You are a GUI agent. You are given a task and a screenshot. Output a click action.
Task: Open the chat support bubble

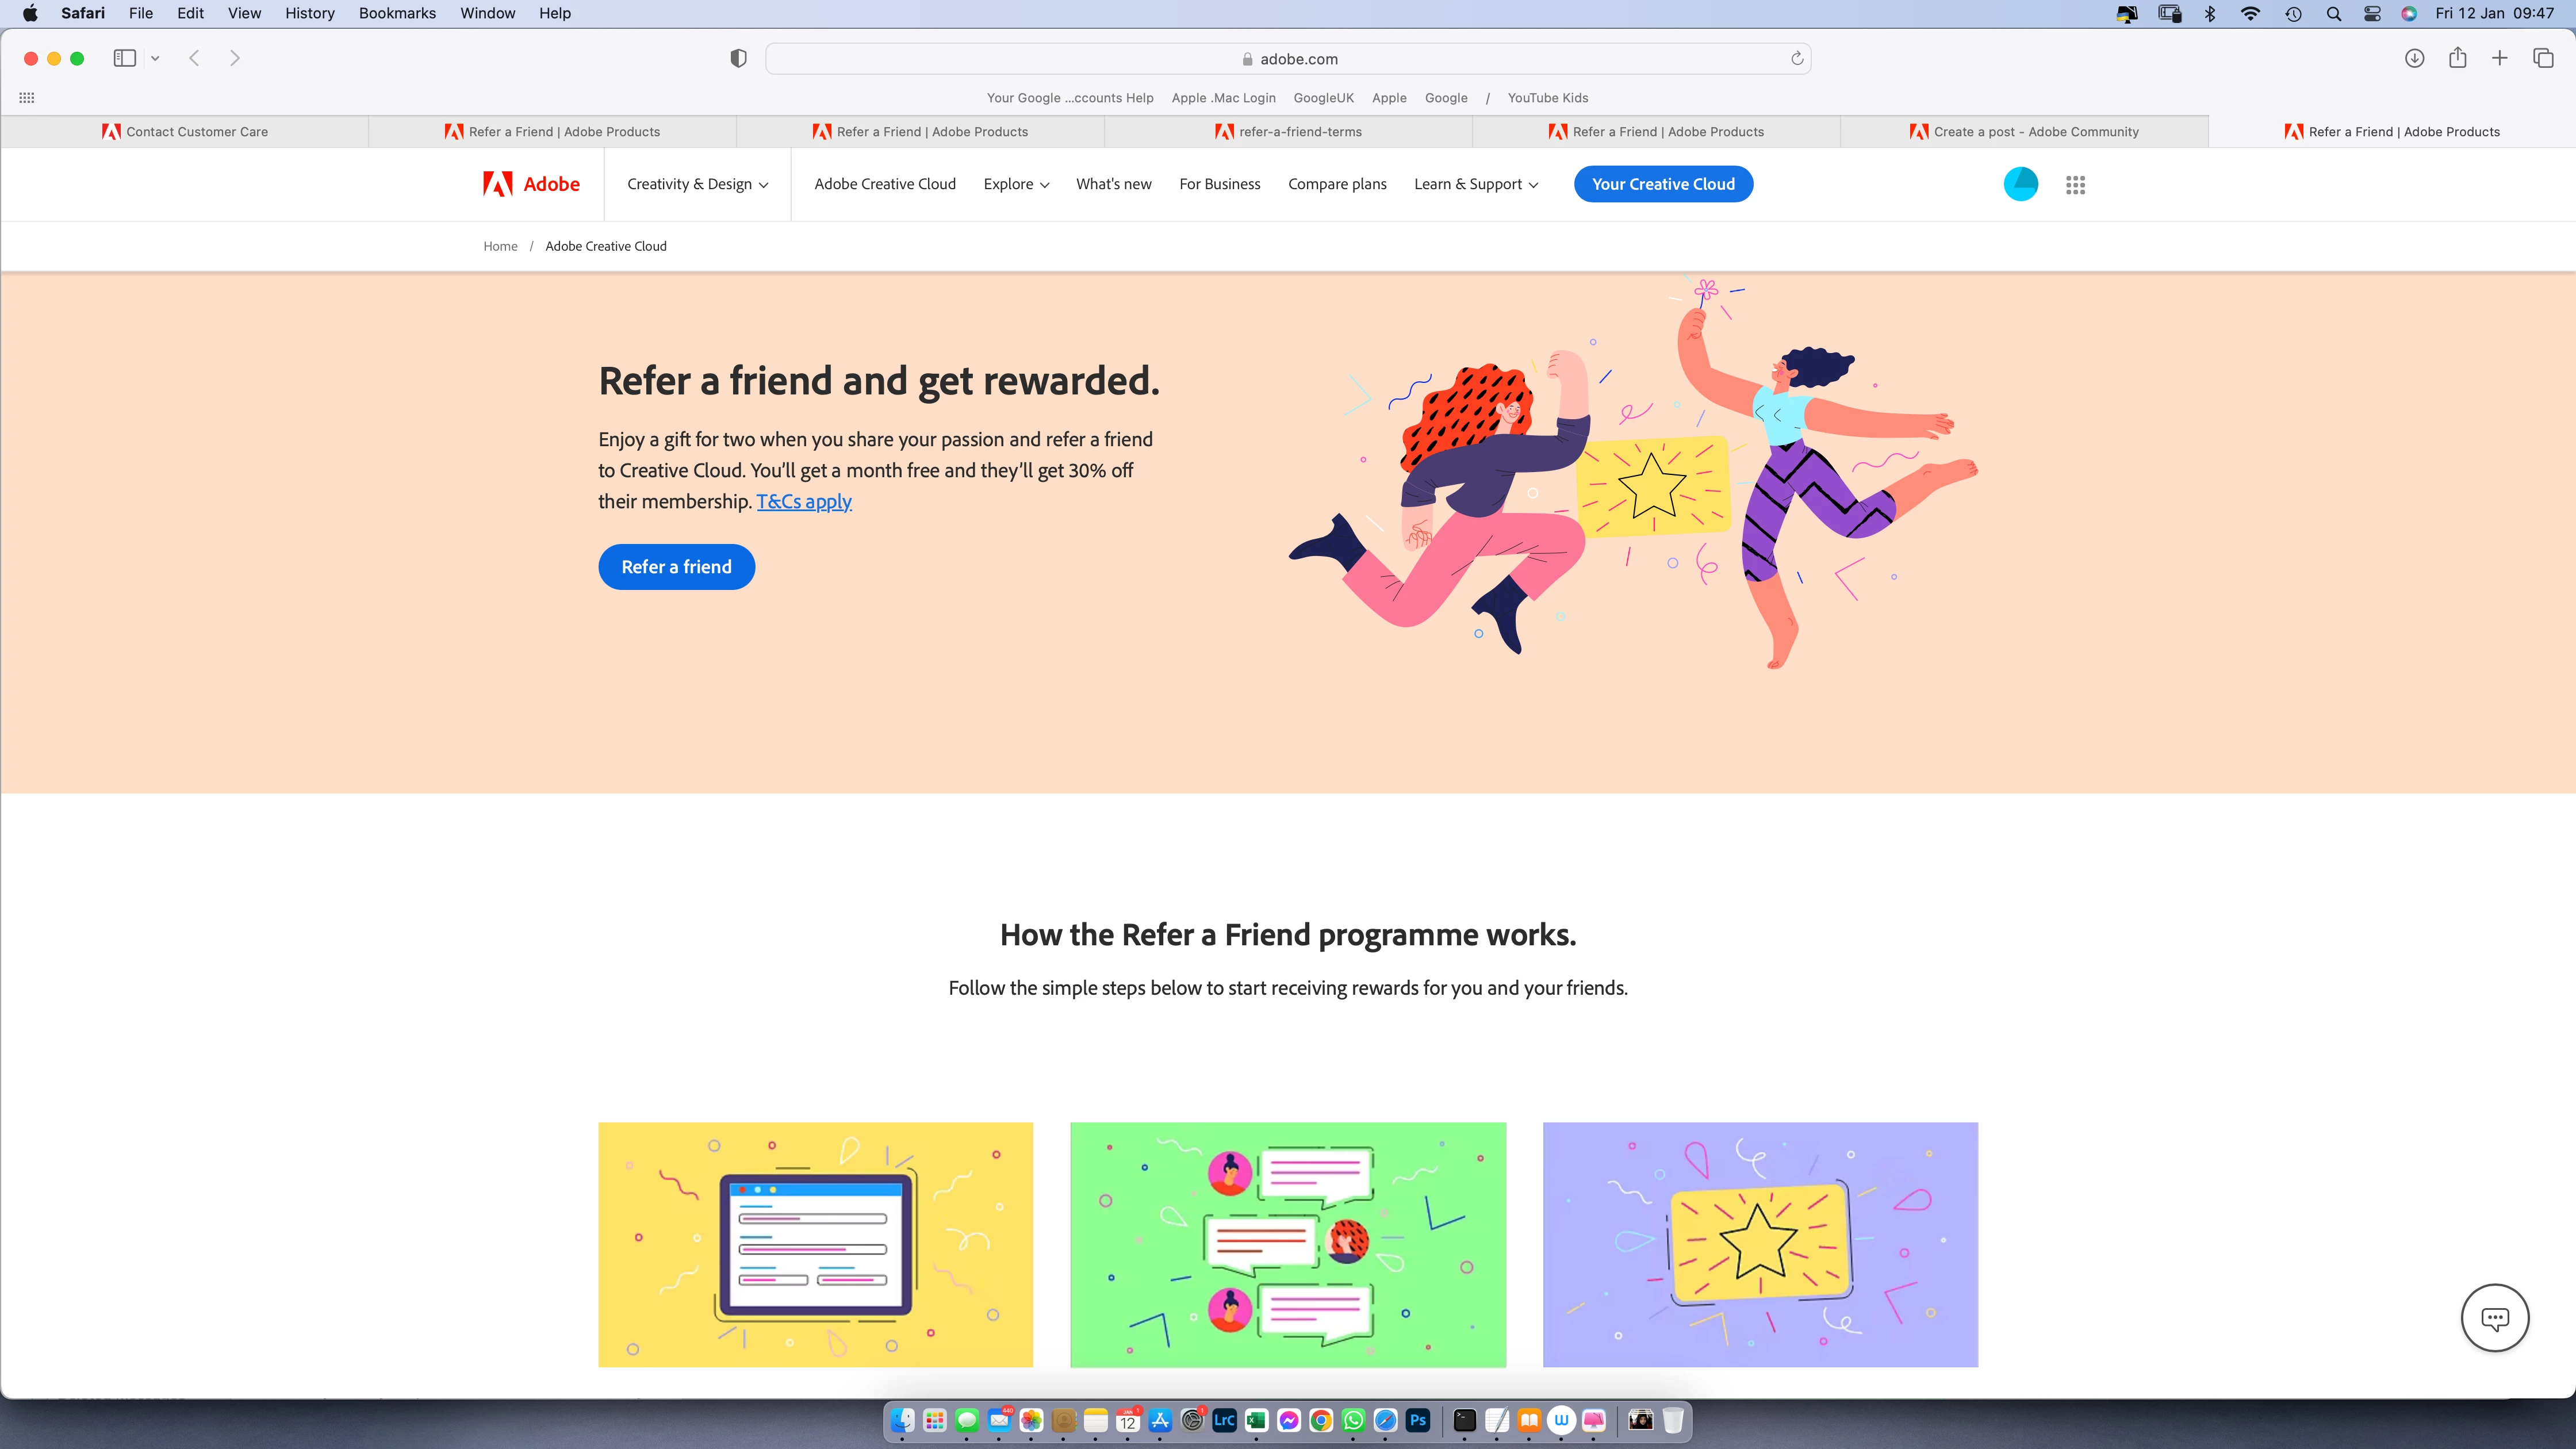pos(2495,1318)
